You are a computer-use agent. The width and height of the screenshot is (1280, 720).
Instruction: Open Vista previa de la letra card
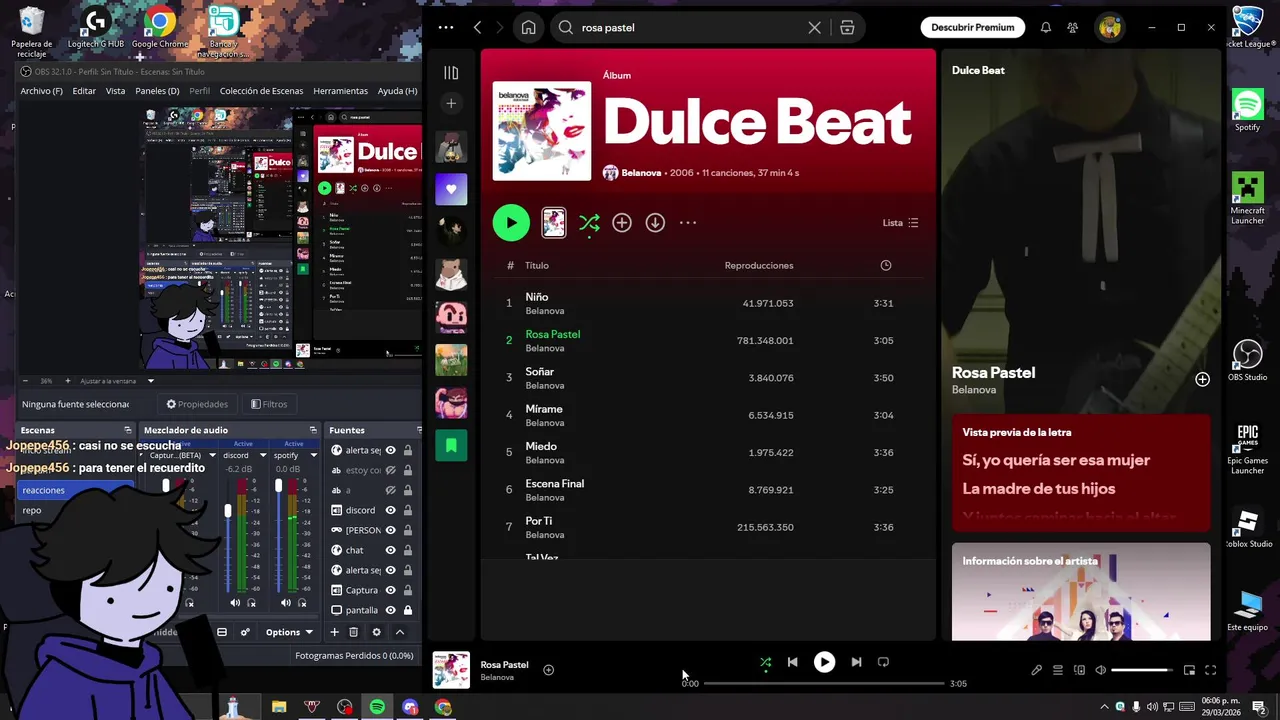pos(1081,473)
